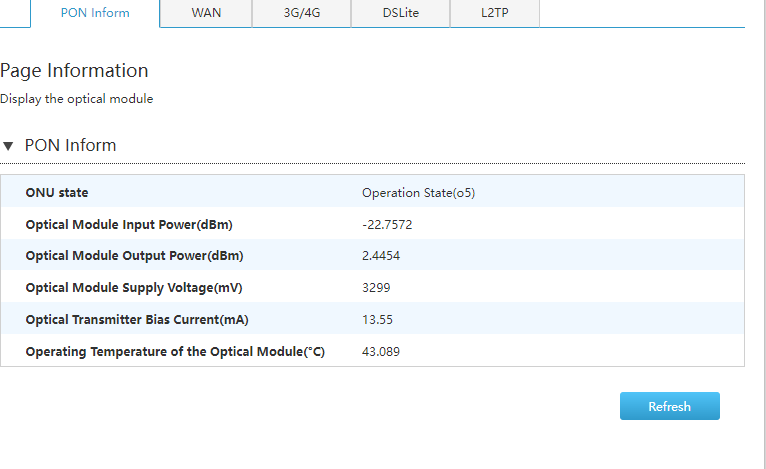Open the L2TP tab
Image resolution: width=766 pixels, height=469 pixels.
click(494, 13)
